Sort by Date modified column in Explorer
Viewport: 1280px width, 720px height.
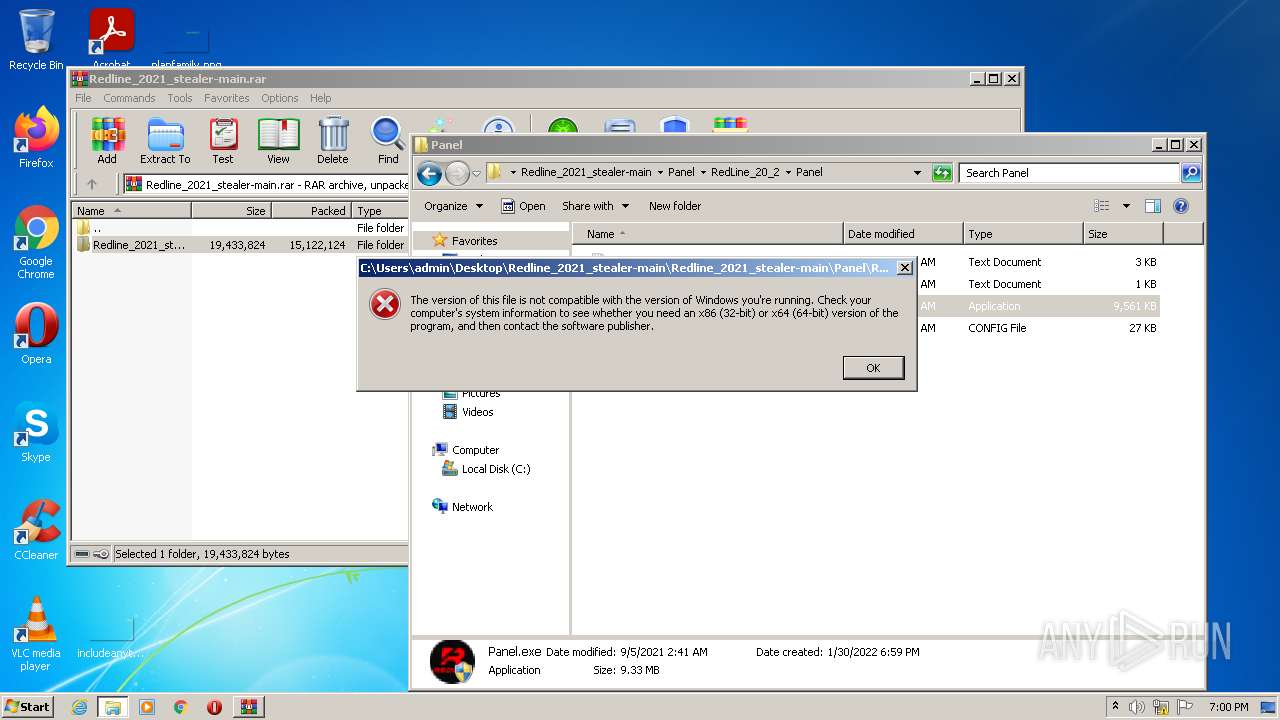point(902,234)
